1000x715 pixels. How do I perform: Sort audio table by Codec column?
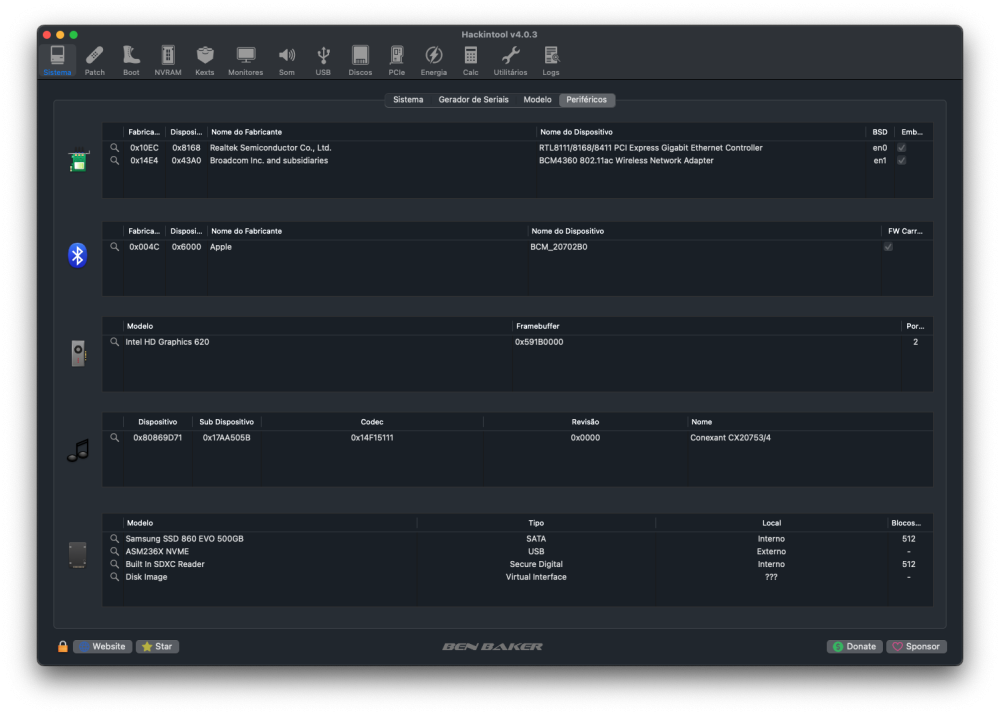372,422
